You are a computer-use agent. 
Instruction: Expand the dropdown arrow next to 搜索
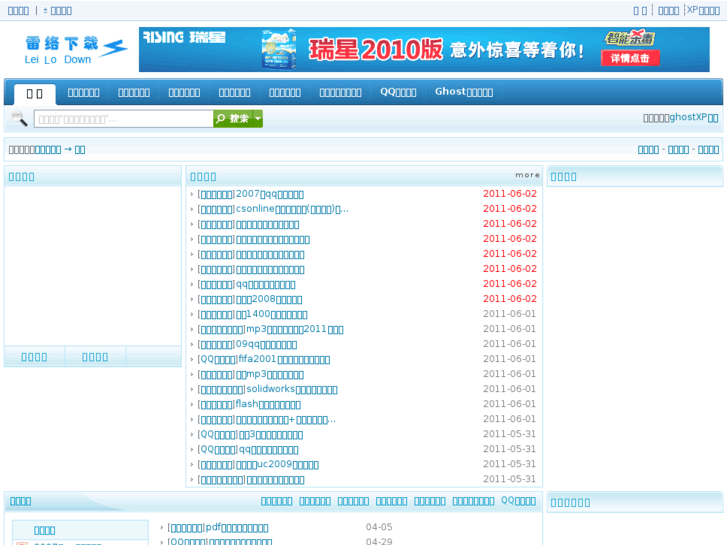(258, 119)
